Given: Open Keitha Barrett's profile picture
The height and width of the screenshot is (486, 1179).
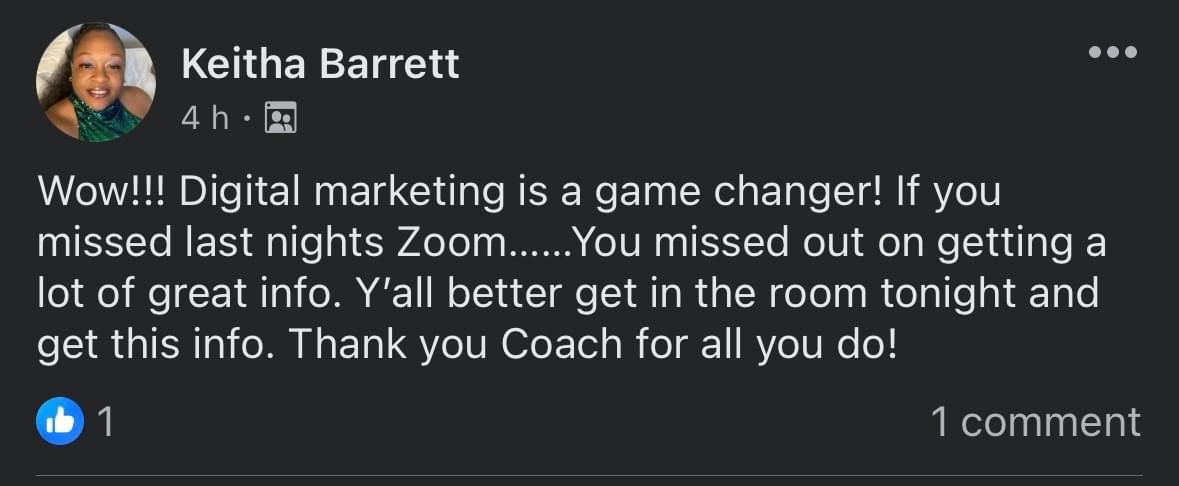Looking at the screenshot, I should click(x=96, y=82).
